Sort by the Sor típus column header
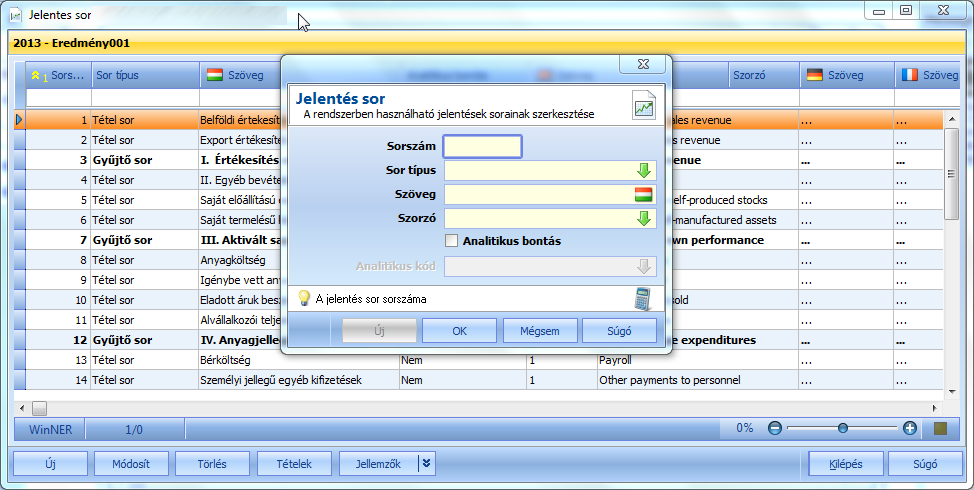974x490 pixels. pyautogui.click(x=145, y=75)
